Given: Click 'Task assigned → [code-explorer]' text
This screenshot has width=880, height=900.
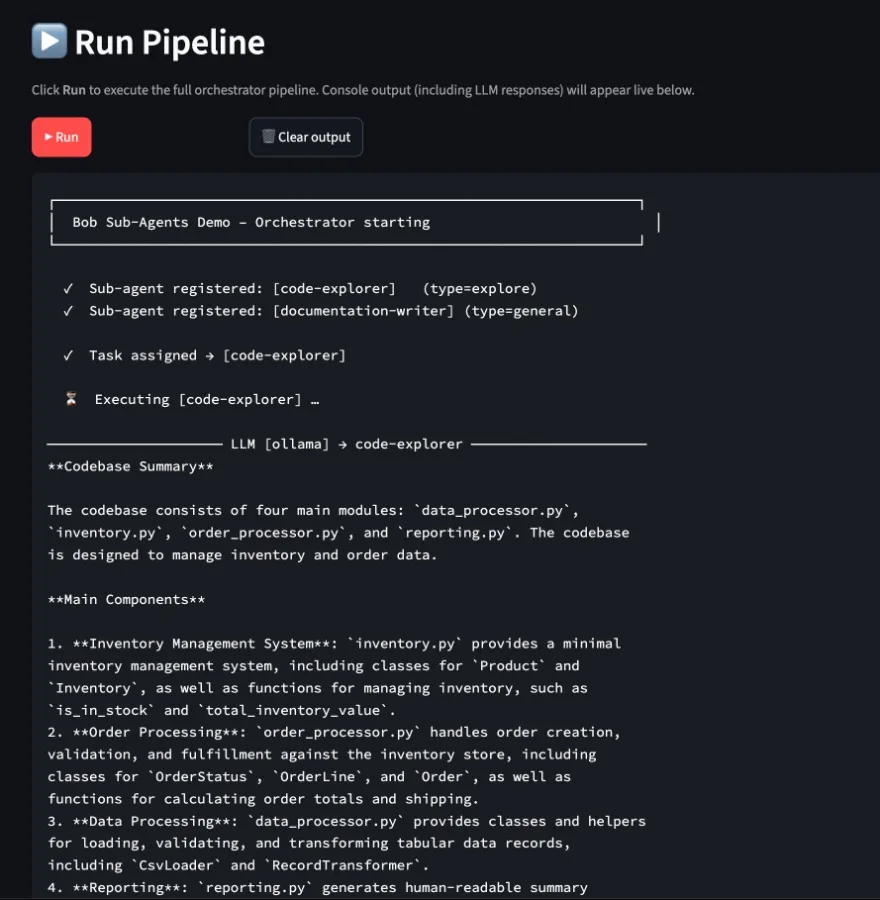Looking at the screenshot, I should tap(218, 356).
